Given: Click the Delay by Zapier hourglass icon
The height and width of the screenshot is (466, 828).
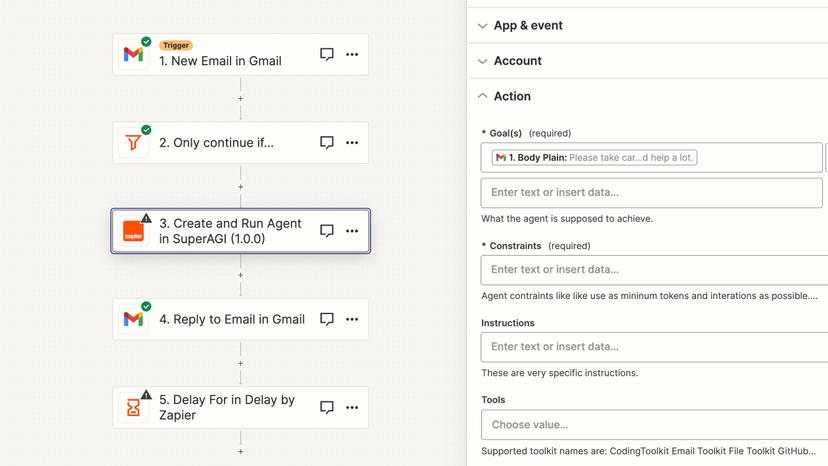Looking at the screenshot, I should click(133, 407).
